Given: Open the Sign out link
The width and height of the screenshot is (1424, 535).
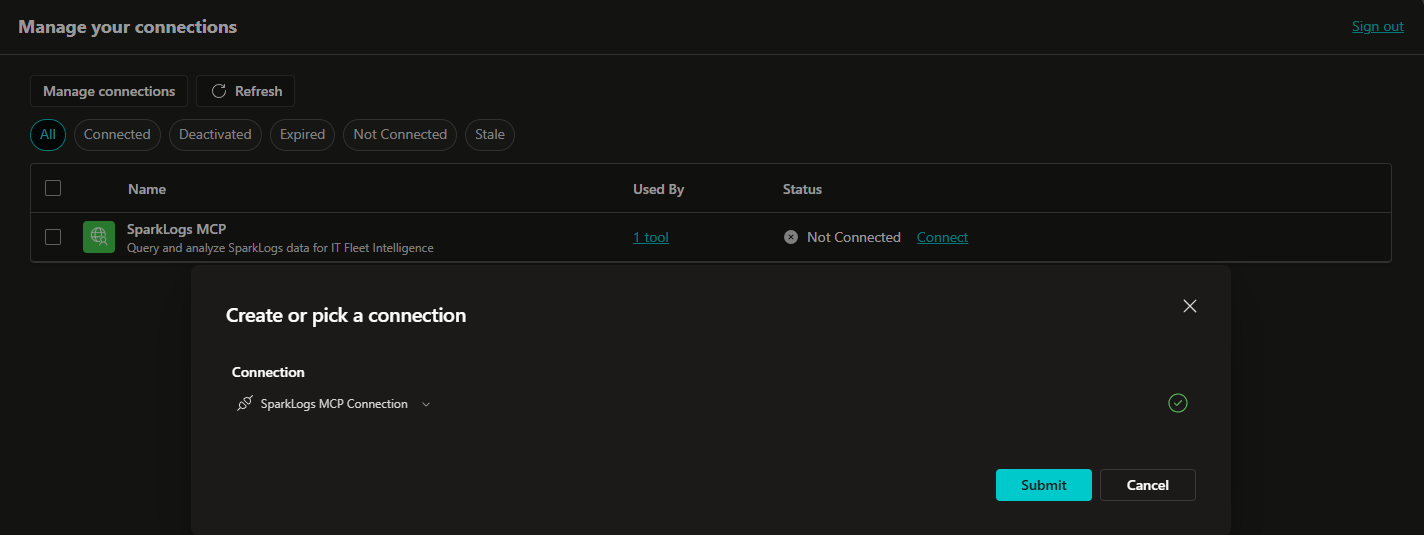Looking at the screenshot, I should coord(1378,26).
